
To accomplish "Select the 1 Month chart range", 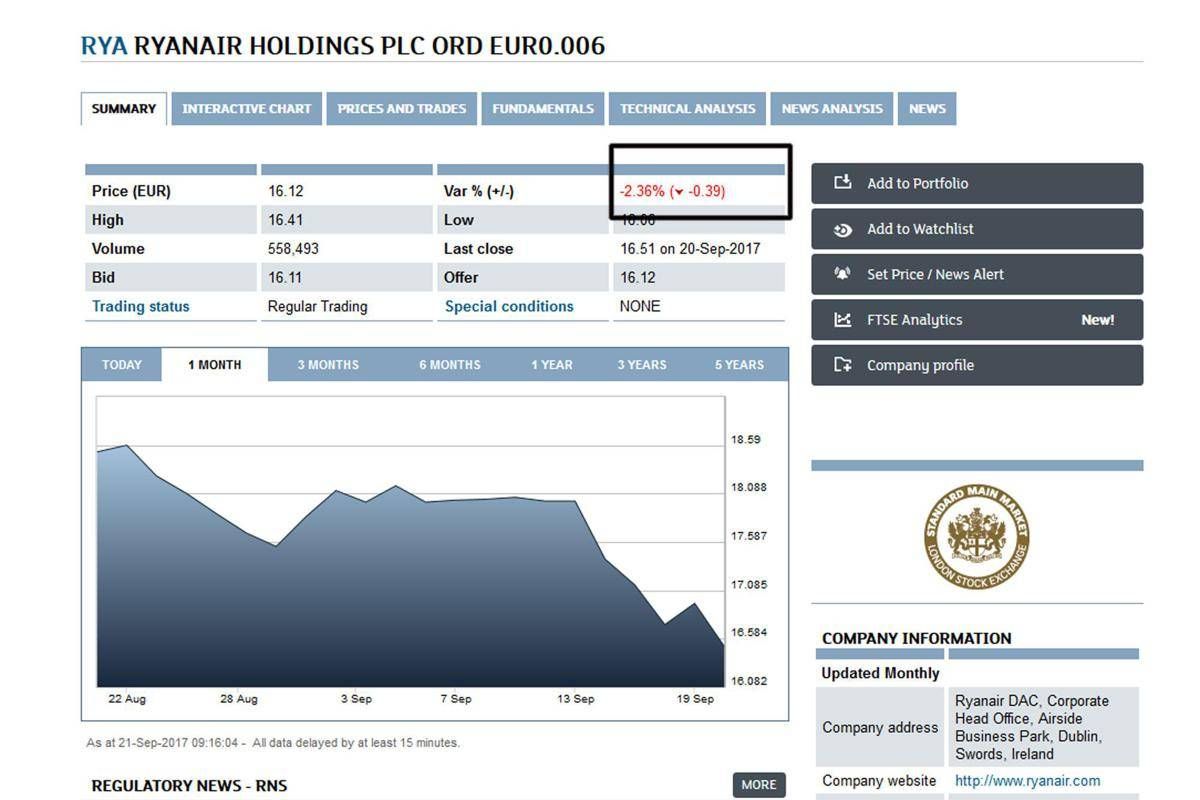I will coord(215,365).
